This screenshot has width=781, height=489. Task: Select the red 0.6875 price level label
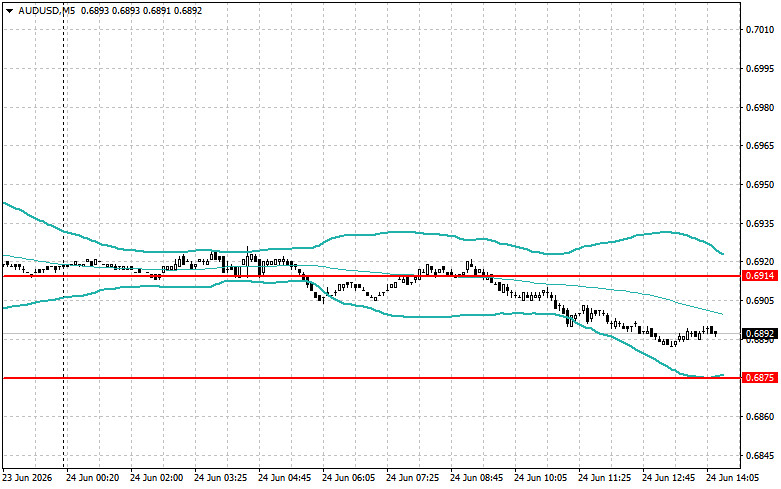click(x=759, y=378)
